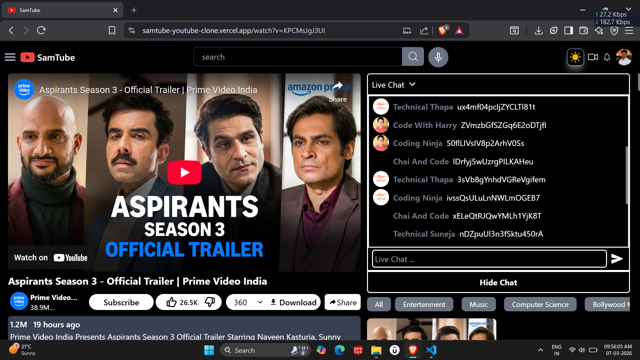The width and height of the screenshot is (640, 360).
Task: Close the SamTube tab
Action: [115, 10]
